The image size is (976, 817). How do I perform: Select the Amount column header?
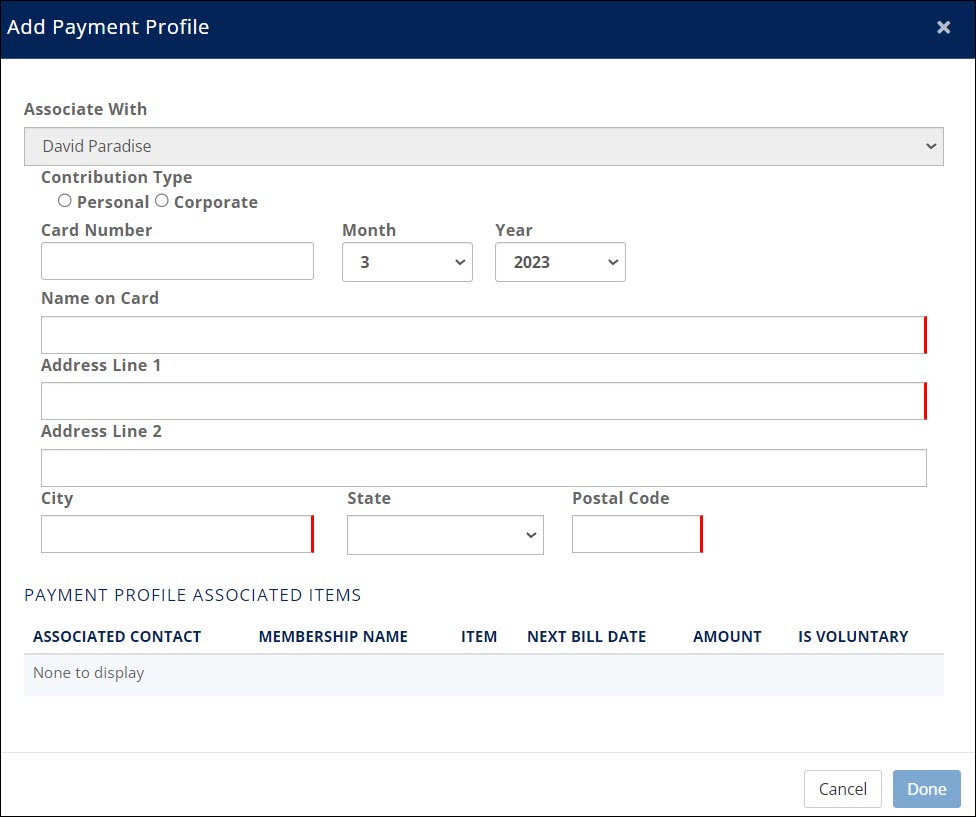click(727, 637)
